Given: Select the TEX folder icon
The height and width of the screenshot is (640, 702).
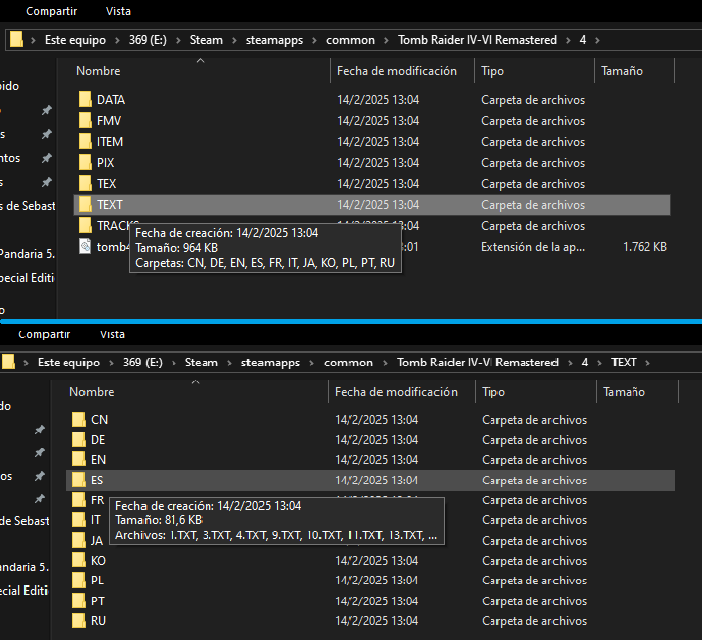Looking at the screenshot, I should pyautogui.click(x=85, y=183).
